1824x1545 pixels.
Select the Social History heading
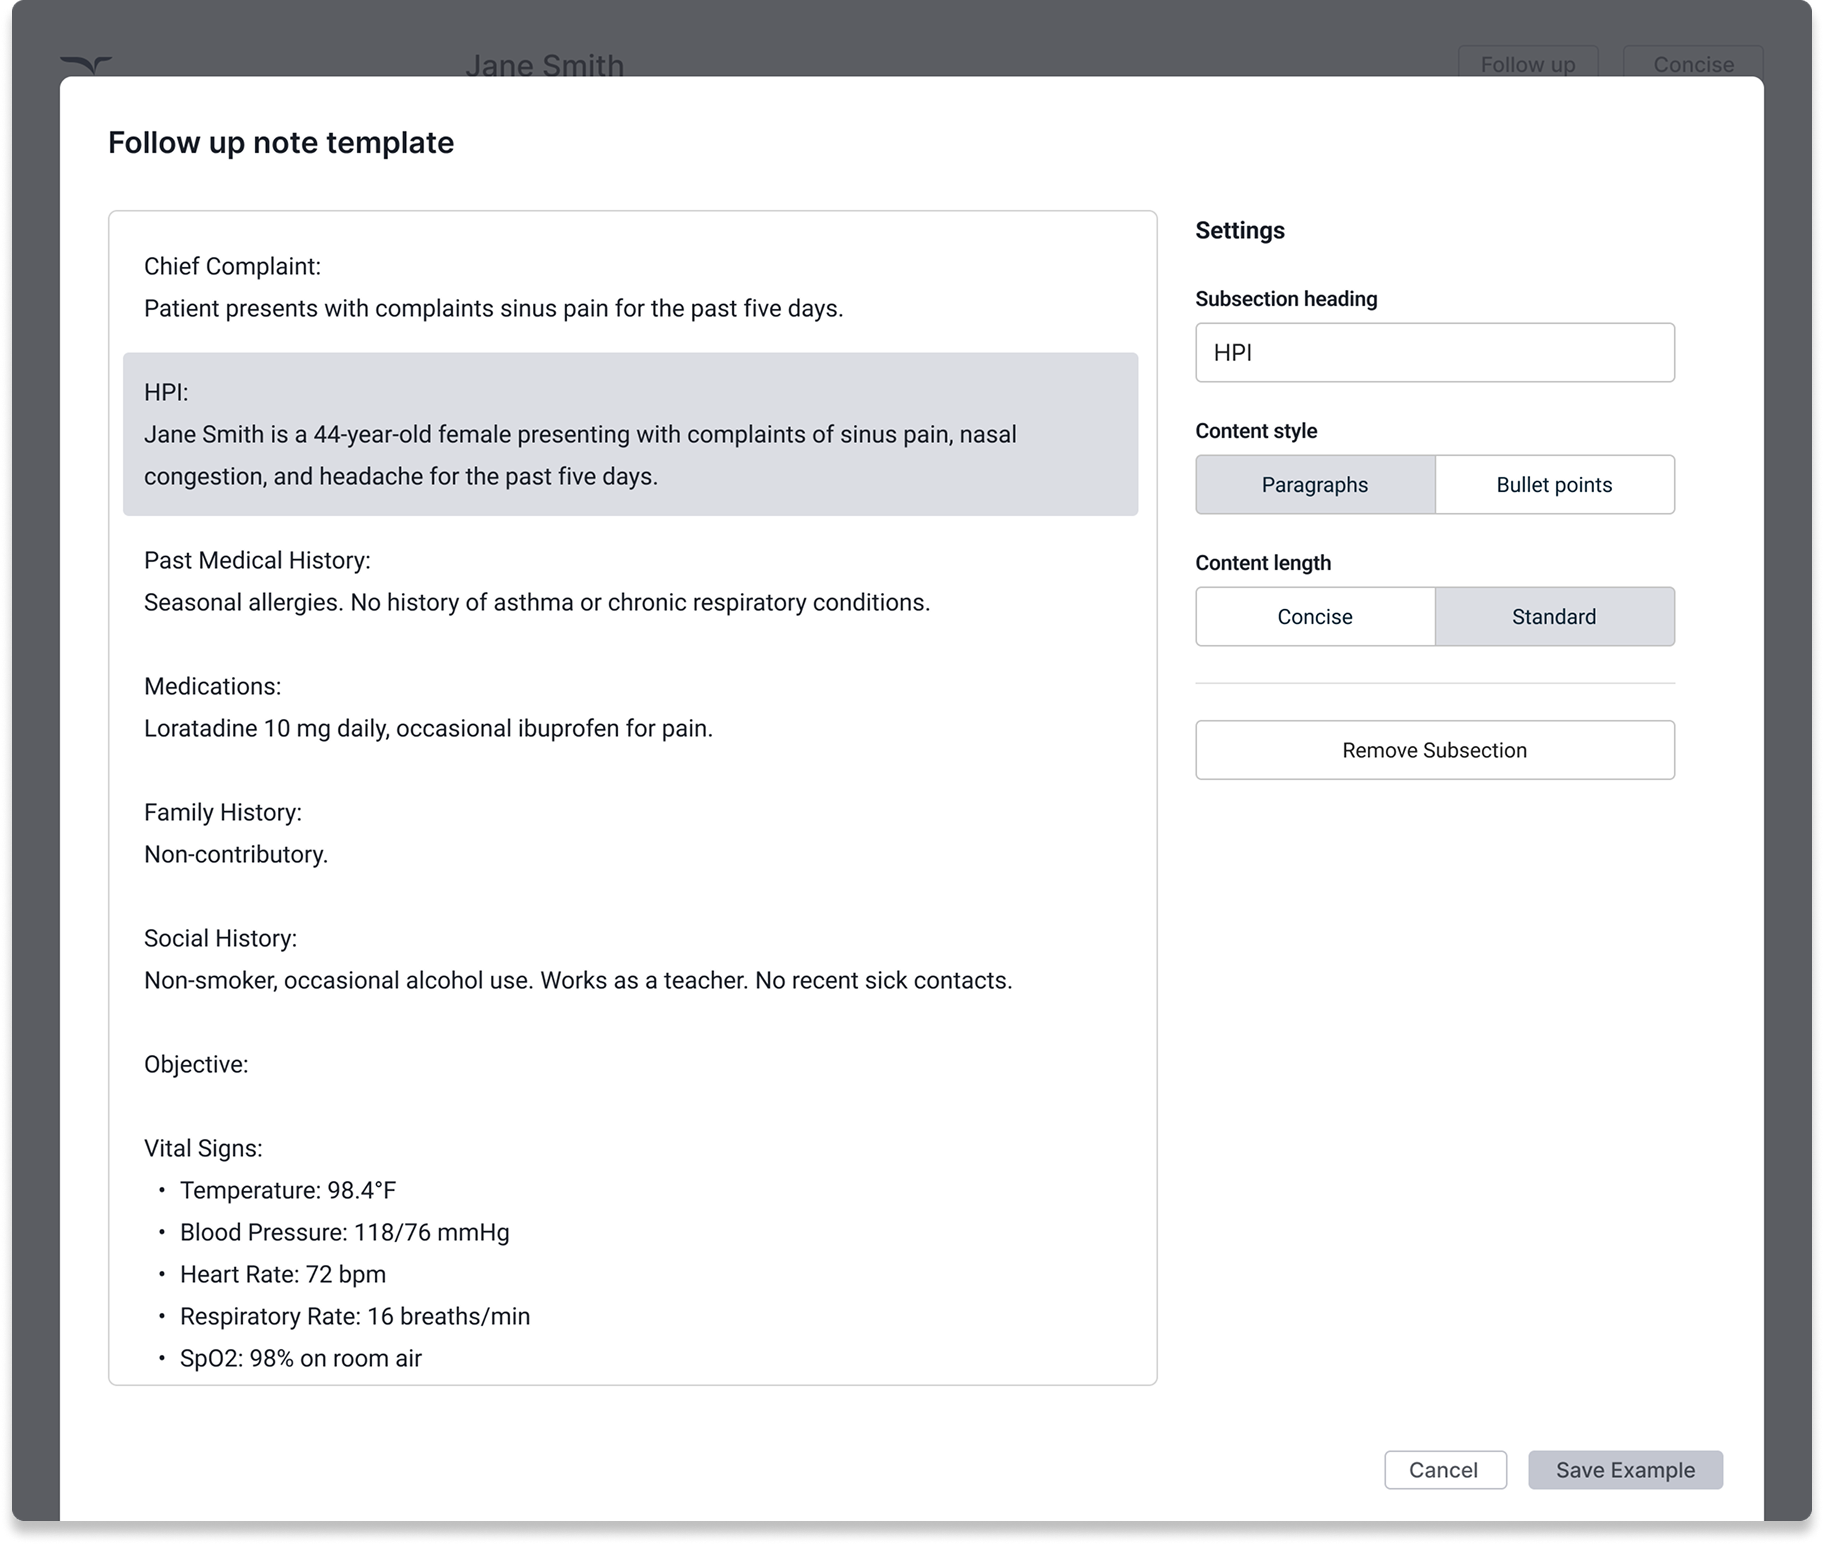click(x=220, y=938)
